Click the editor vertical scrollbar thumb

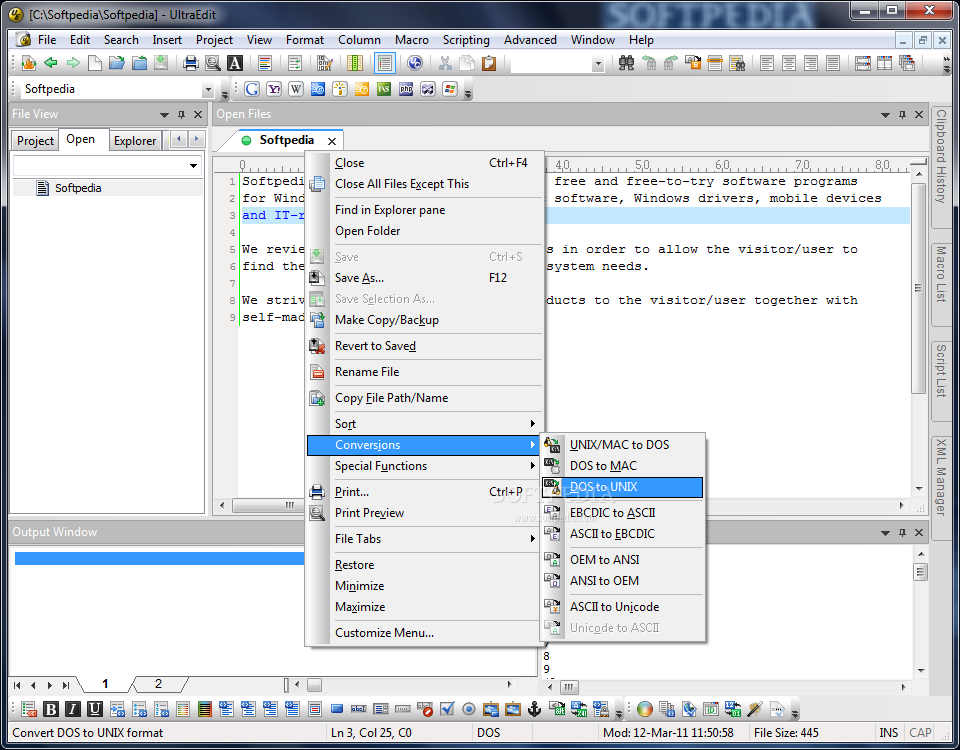tap(918, 288)
